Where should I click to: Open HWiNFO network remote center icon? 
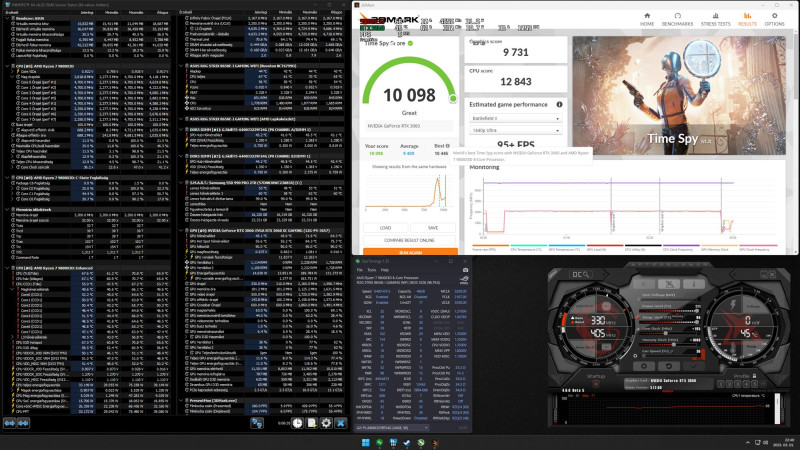tap(257, 423)
